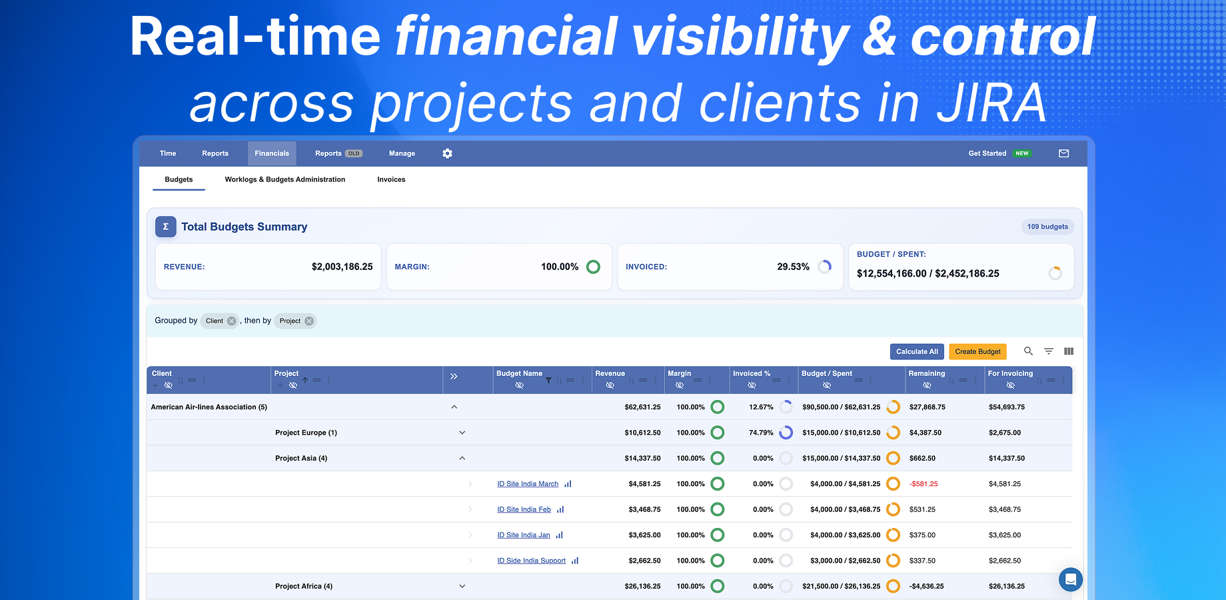Open the filter list icon
This screenshot has width=1226, height=600.
1049,351
